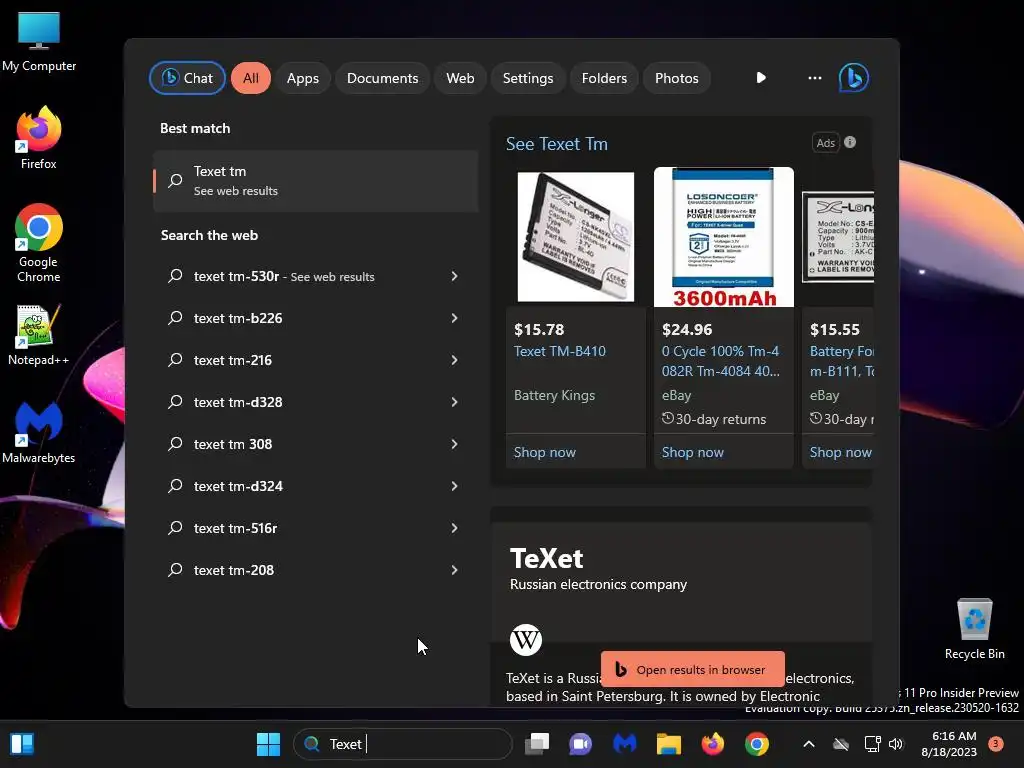The image size is (1024, 768).
Task: Expand the texet tm-d328 suggestion arrow
Action: click(455, 402)
